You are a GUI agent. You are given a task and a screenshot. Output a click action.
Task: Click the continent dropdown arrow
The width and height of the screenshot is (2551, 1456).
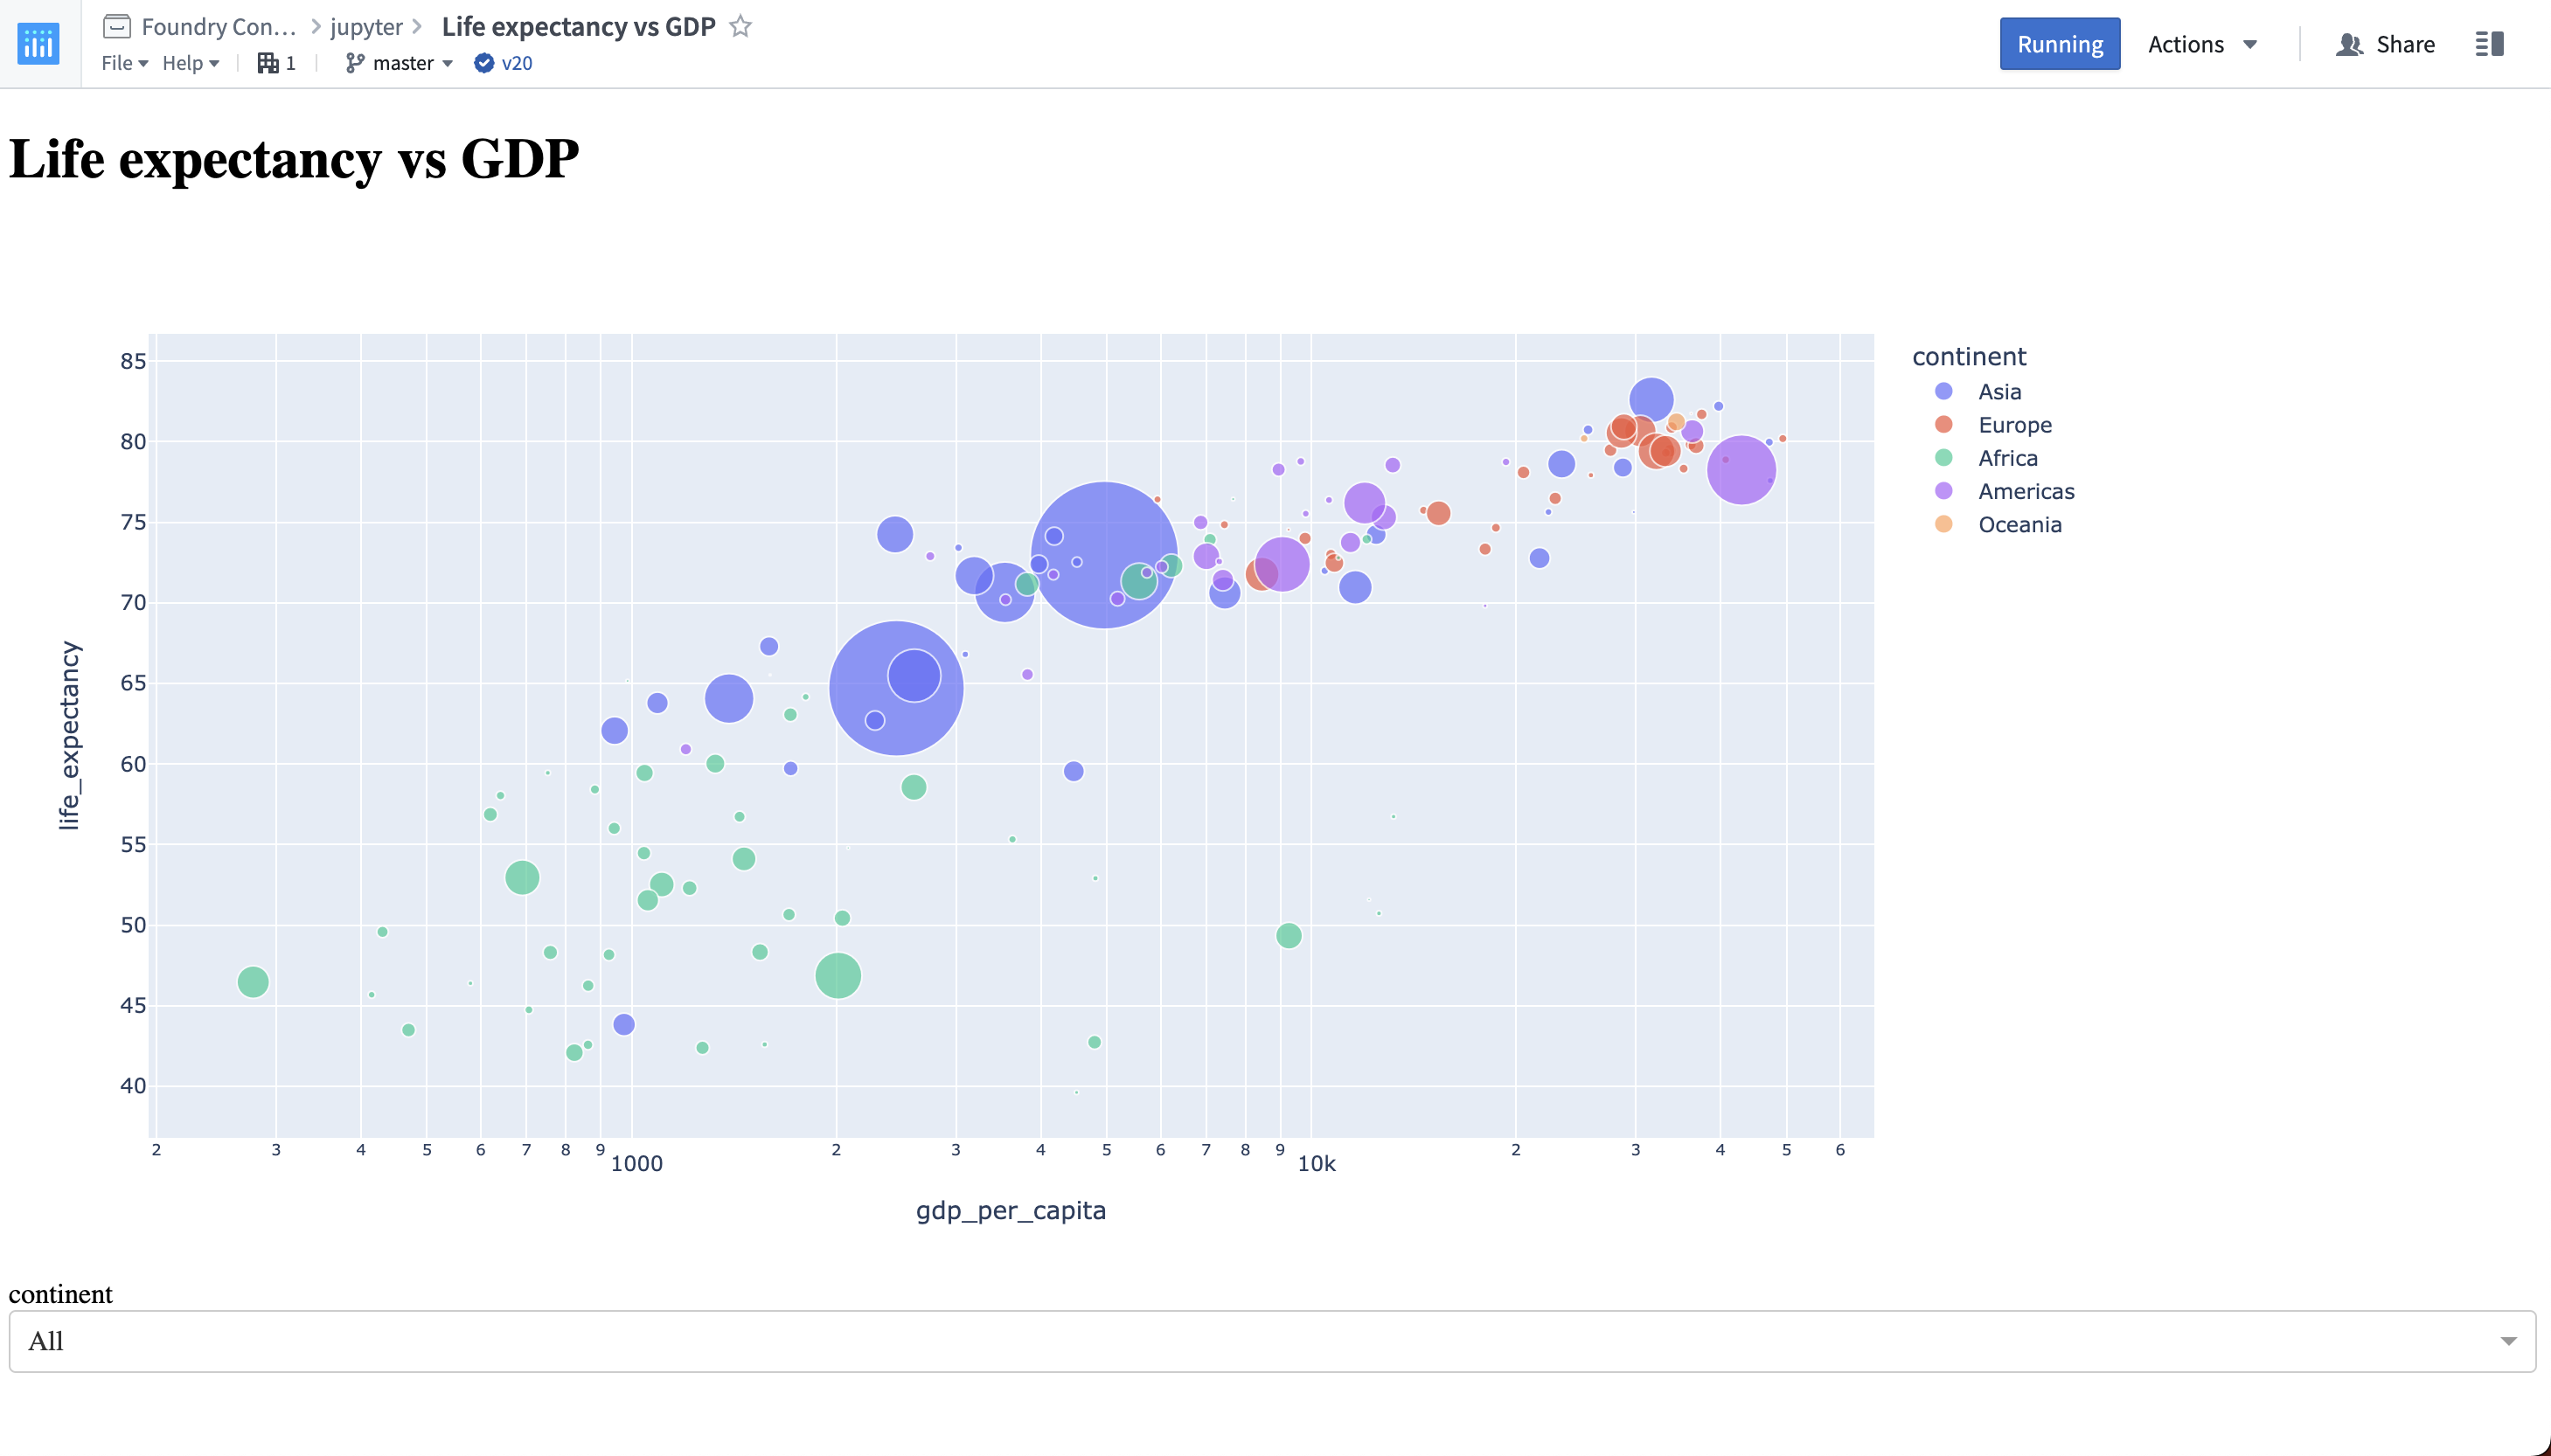point(2508,1341)
